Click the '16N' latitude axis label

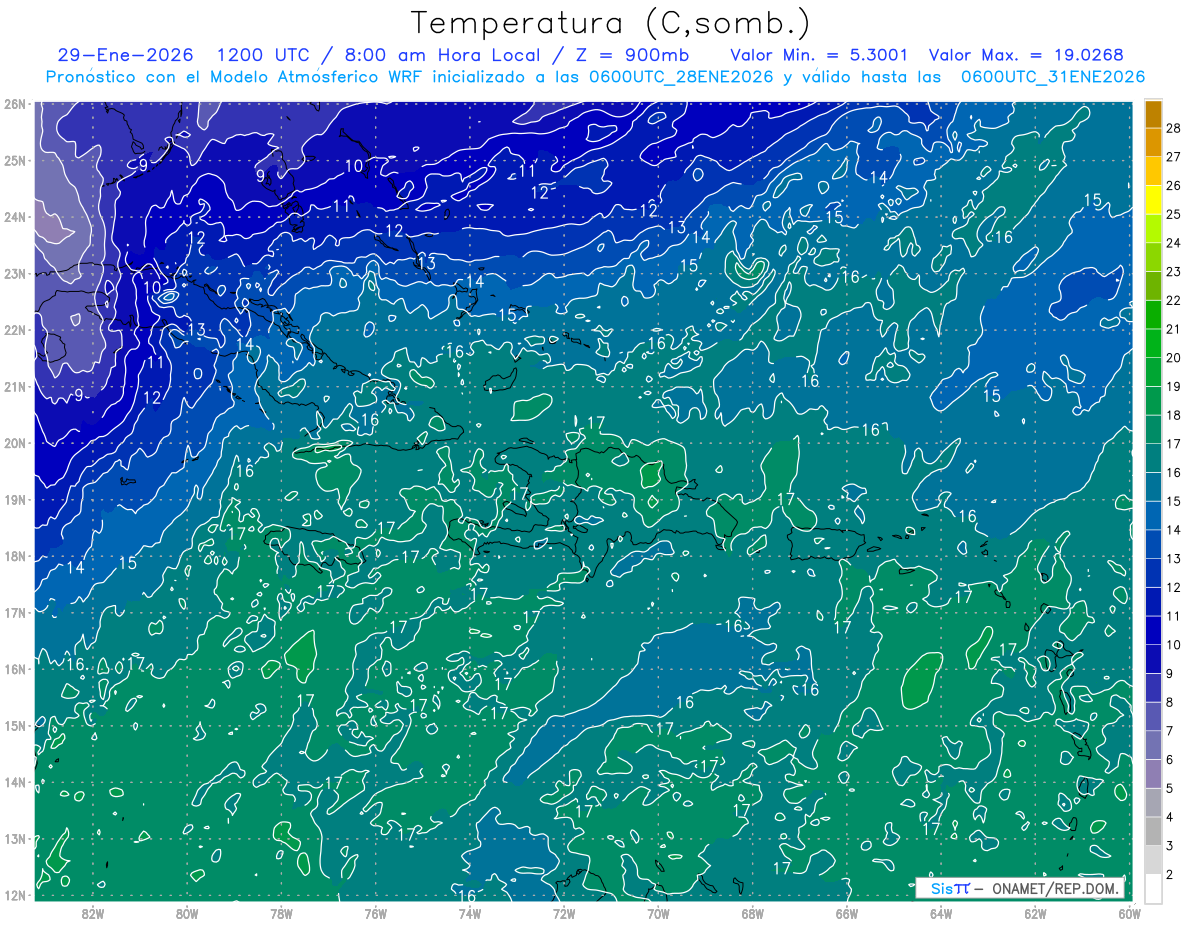point(14,669)
